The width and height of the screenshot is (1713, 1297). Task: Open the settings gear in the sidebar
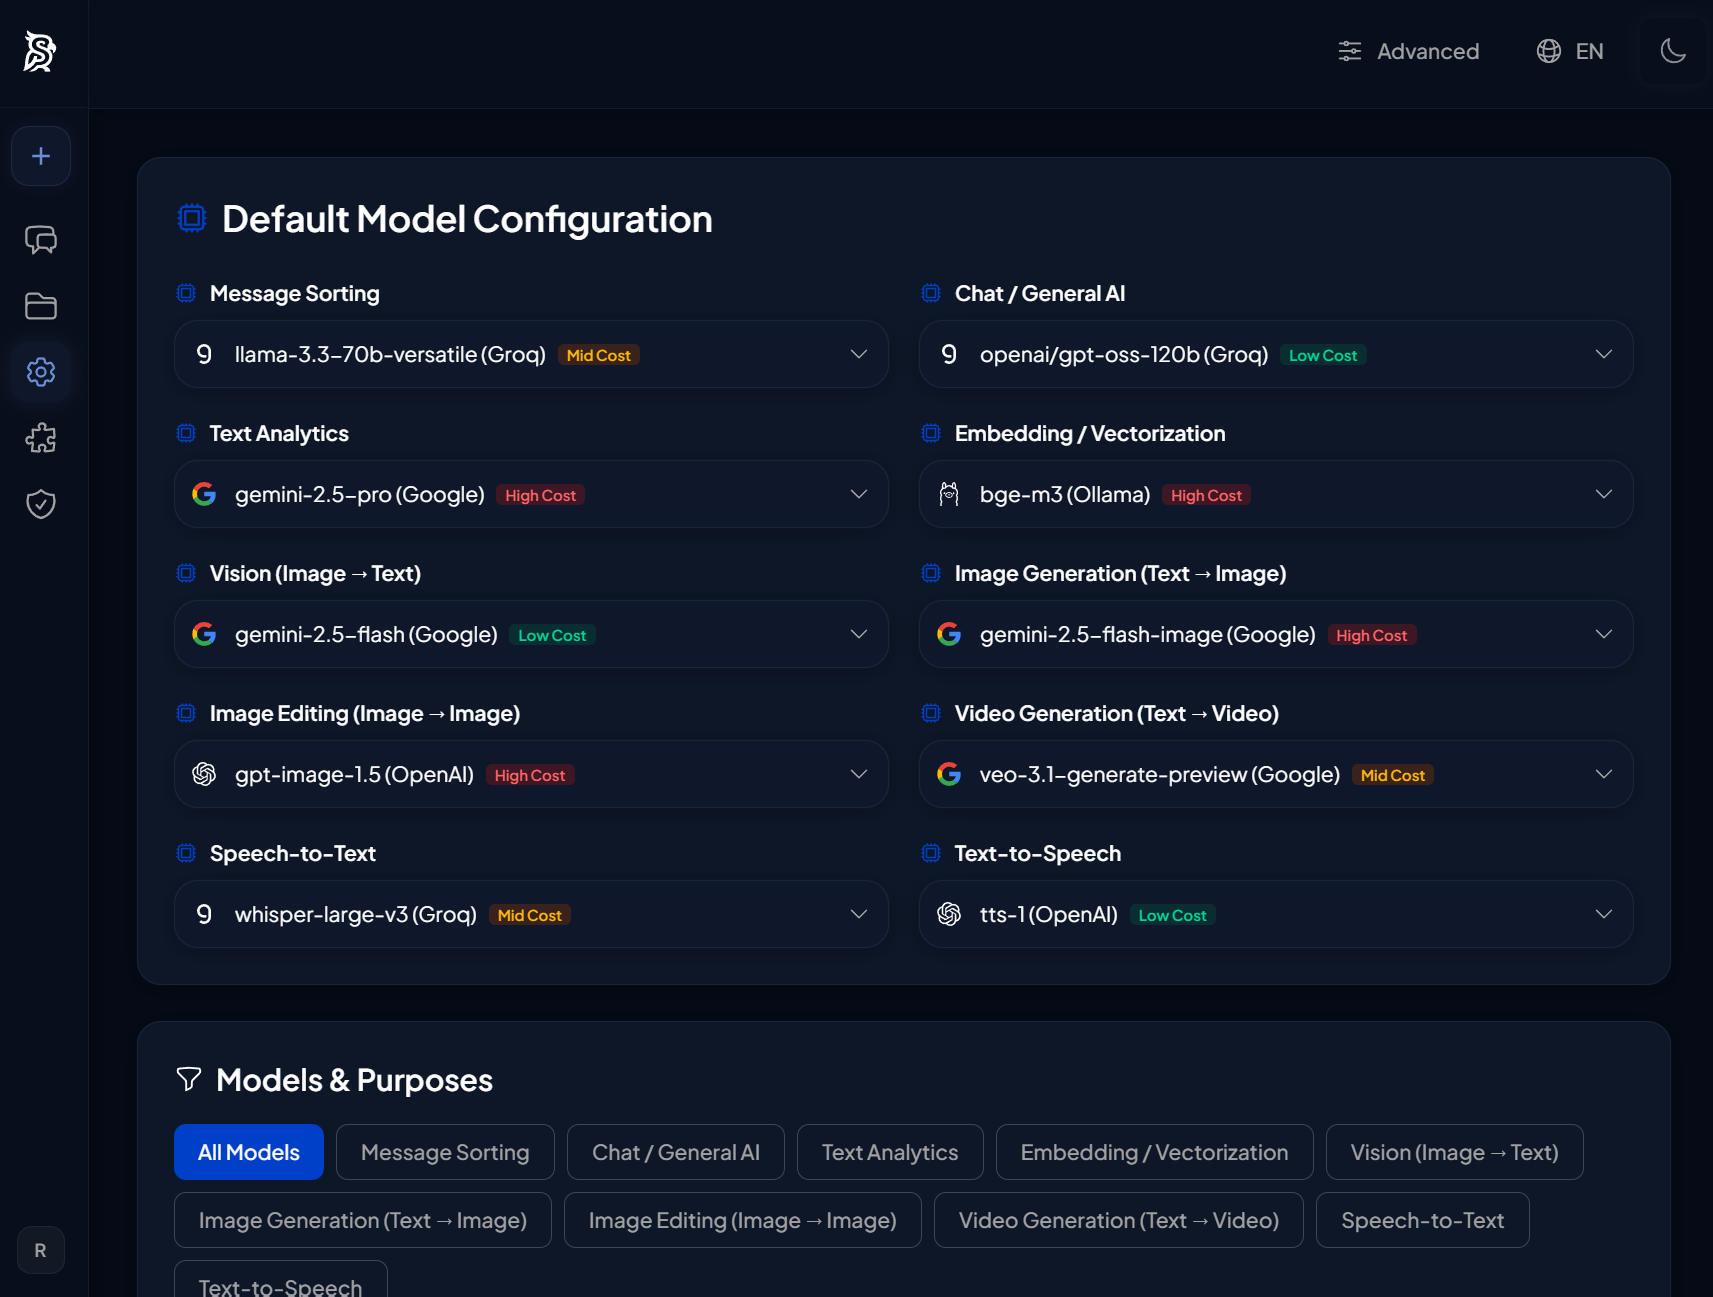[41, 372]
